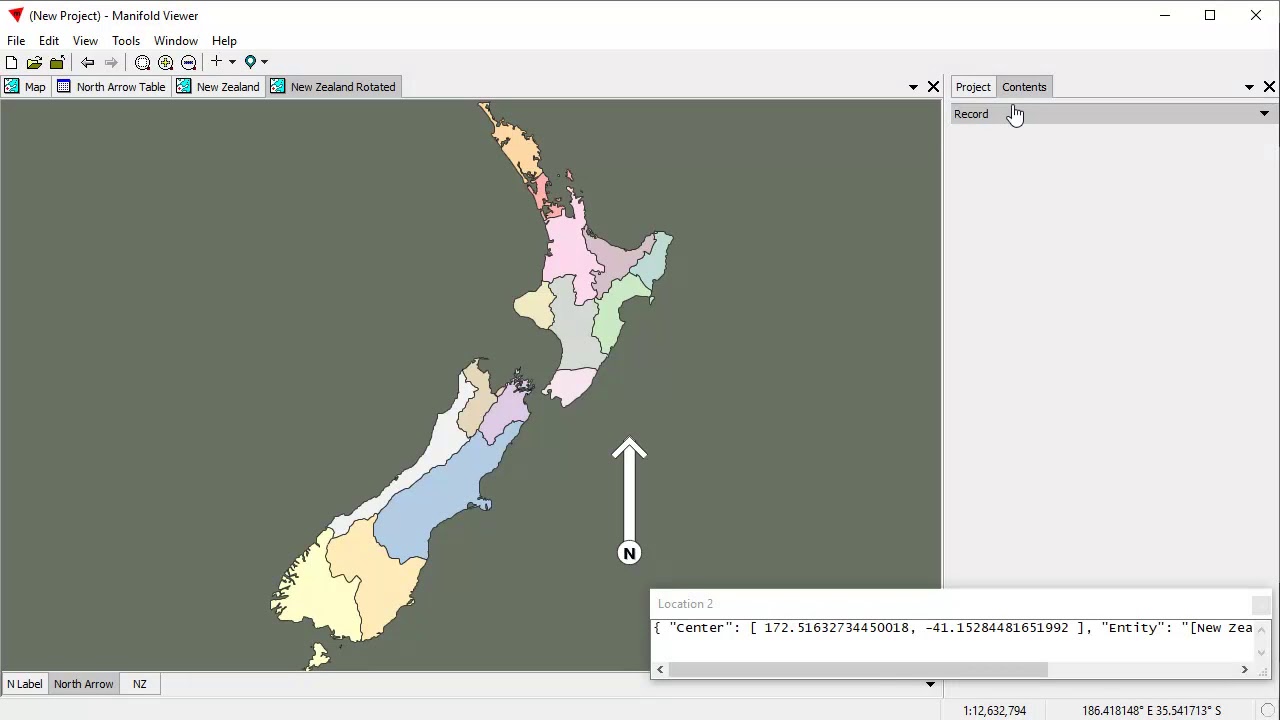Close the Location 2 popup box
Screen dimensions: 1280x720
point(1260,604)
